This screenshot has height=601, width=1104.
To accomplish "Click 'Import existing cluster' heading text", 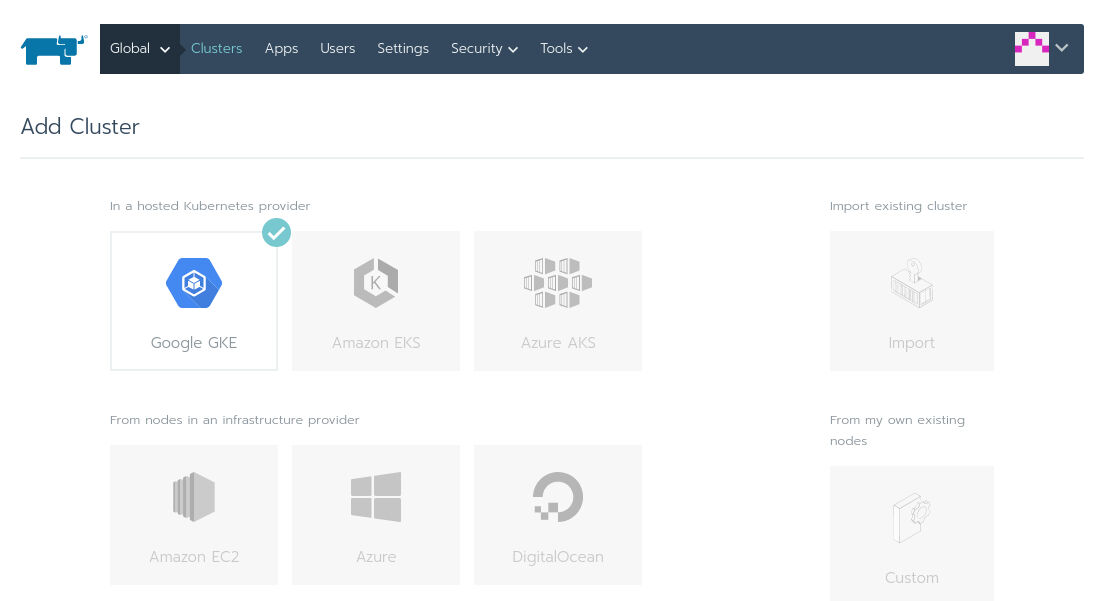I will click(898, 206).
